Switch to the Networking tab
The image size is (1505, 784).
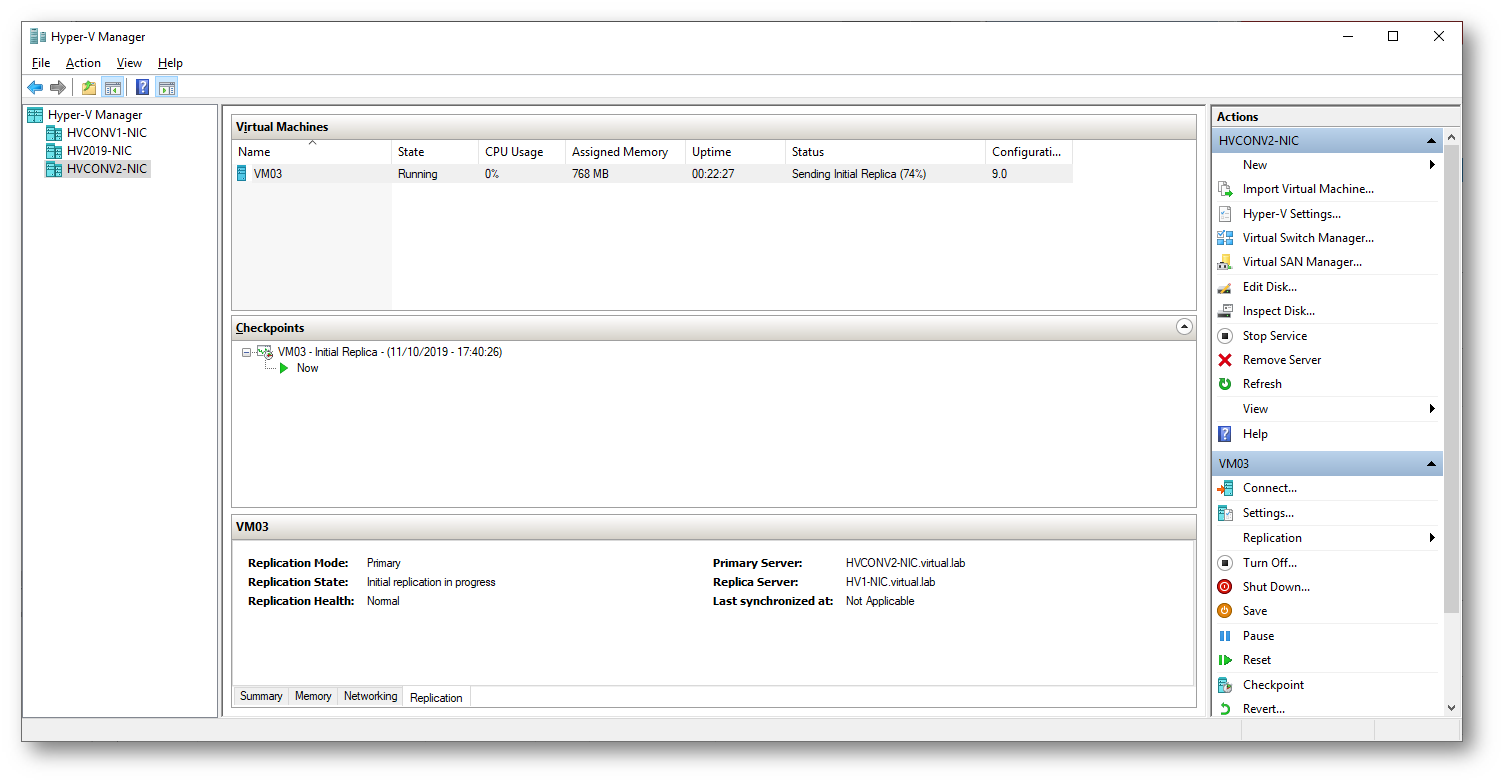click(370, 696)
